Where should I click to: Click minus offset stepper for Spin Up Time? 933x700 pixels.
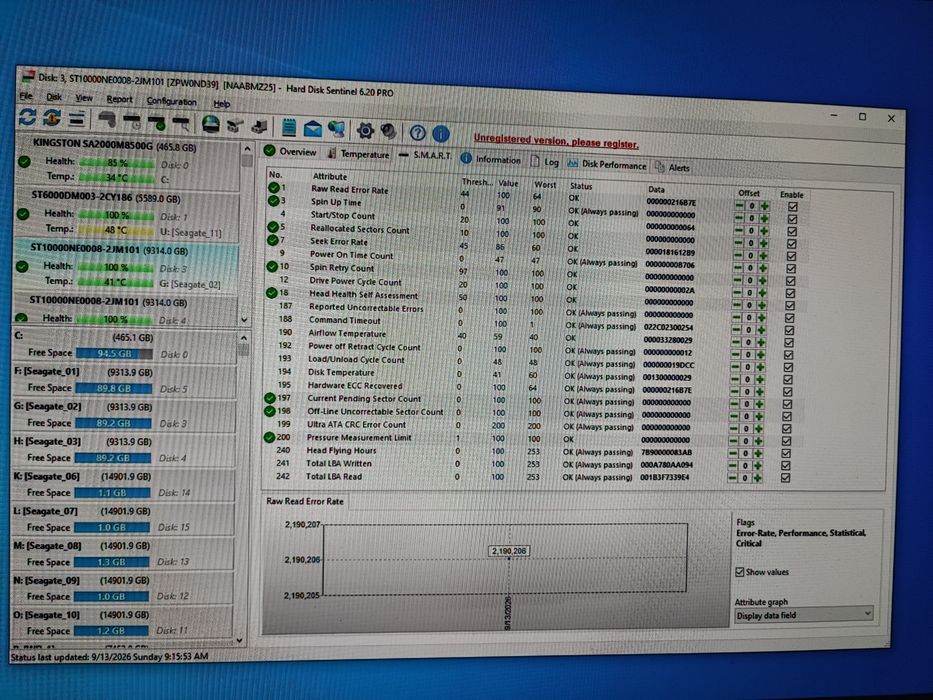739,218
